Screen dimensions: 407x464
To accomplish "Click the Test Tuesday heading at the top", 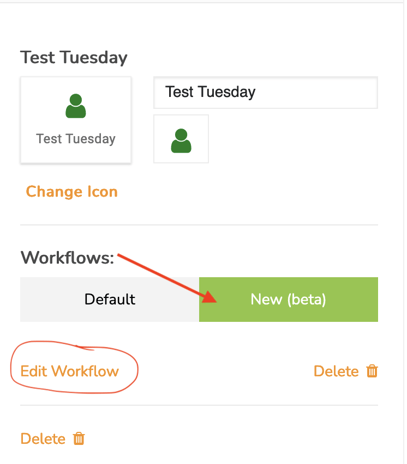I will pyautogui.click(x=74, y=57).
